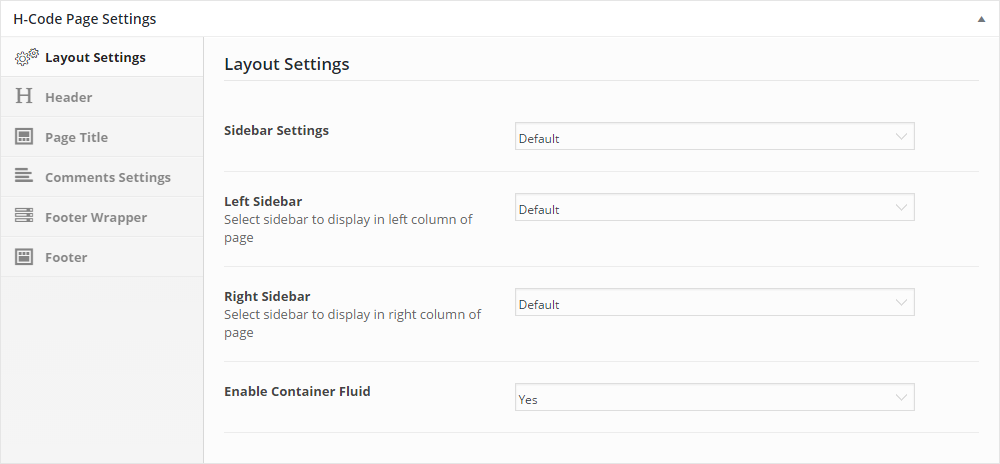Open the Enable Container Fluid dropdown

[x=714, y=398]
